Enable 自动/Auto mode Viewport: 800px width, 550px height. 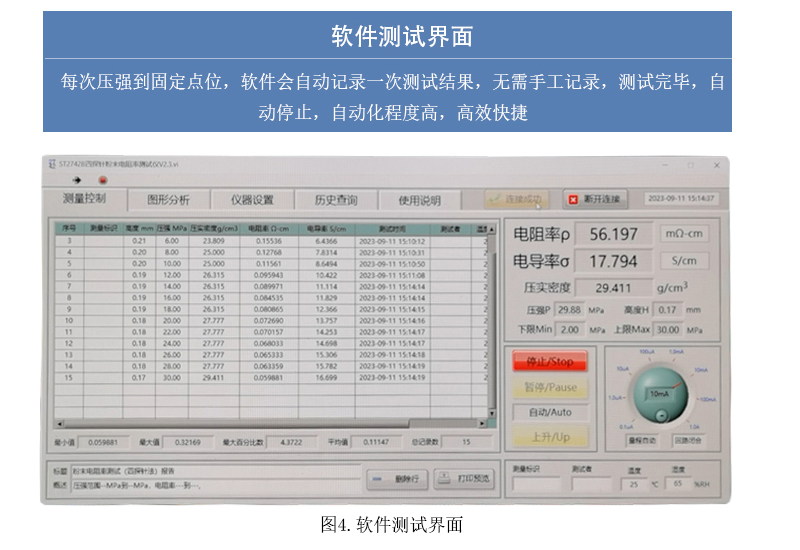(x=550, y=412)
